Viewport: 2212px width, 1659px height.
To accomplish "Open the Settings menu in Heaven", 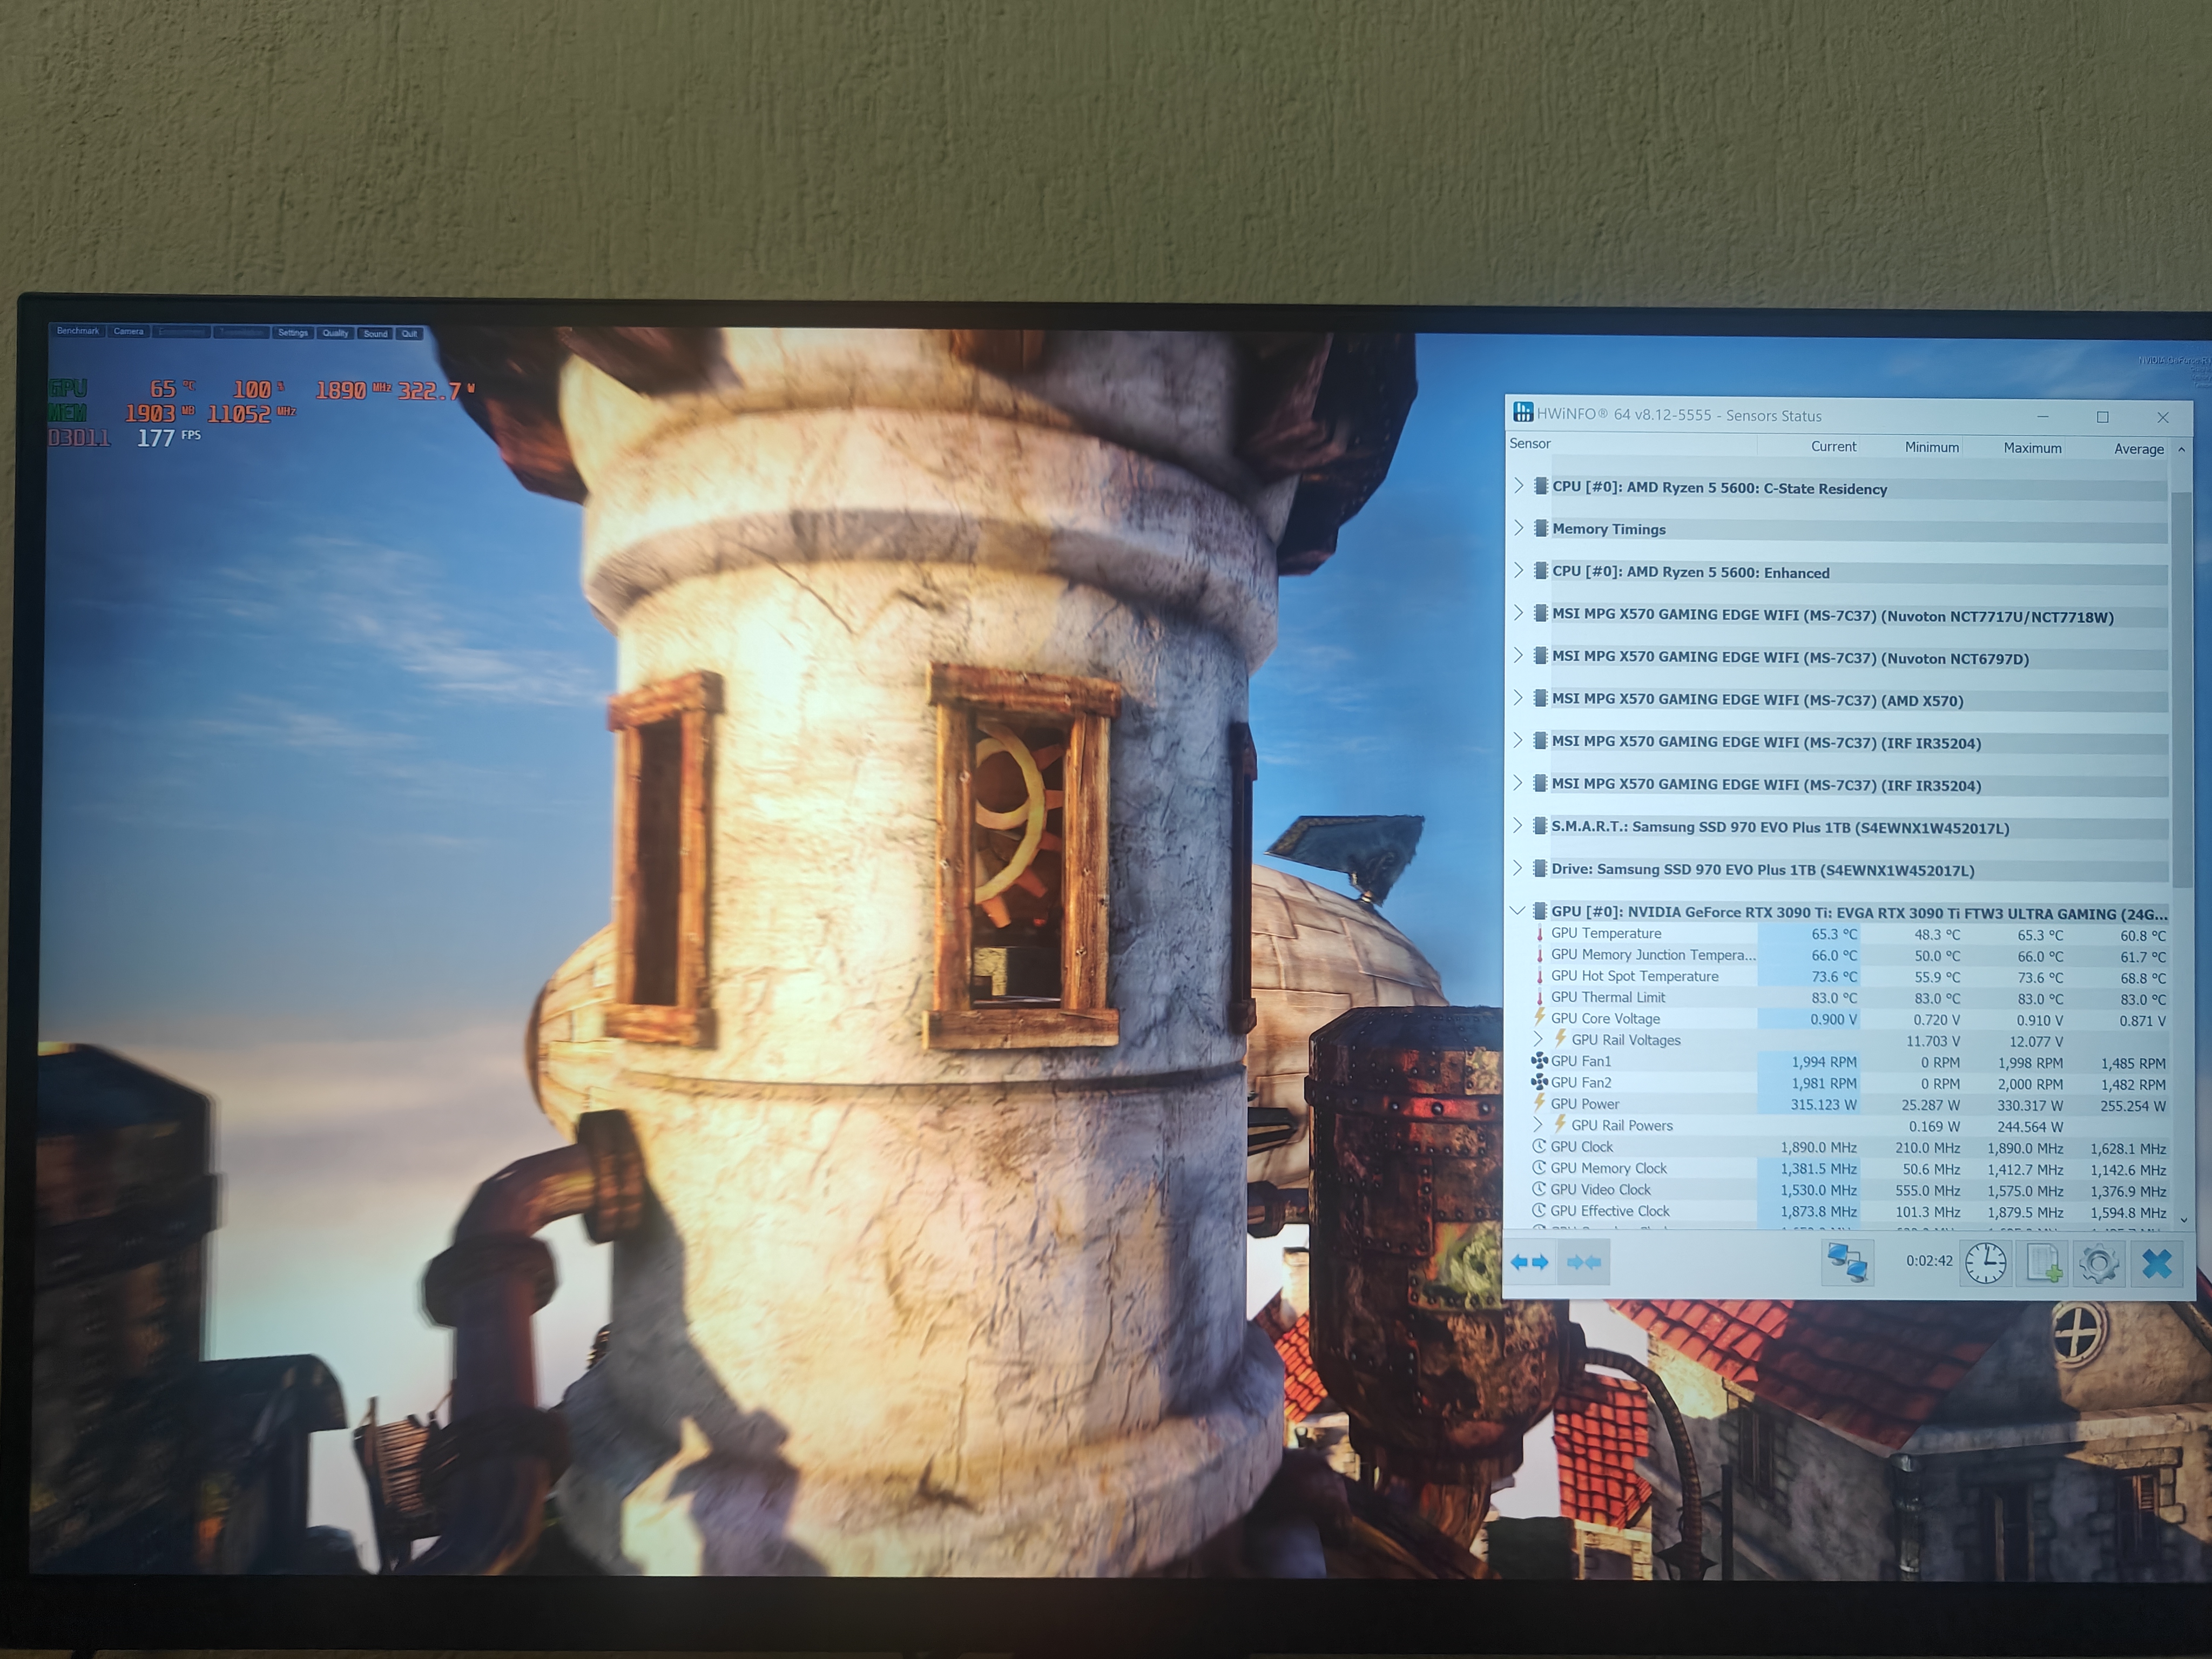I will coord(293,333).
